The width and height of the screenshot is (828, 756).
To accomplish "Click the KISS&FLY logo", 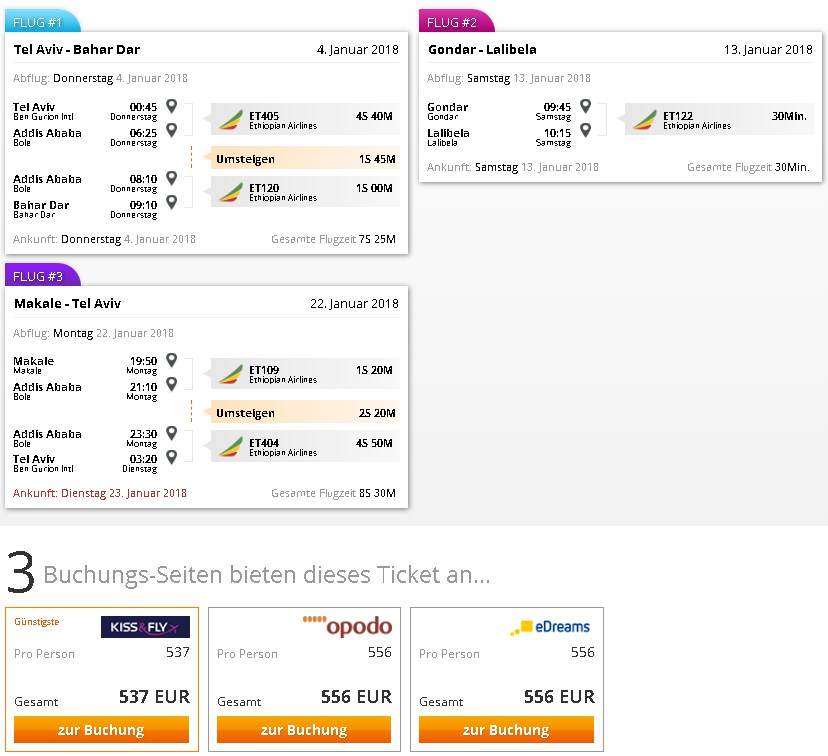I will 145,627.
